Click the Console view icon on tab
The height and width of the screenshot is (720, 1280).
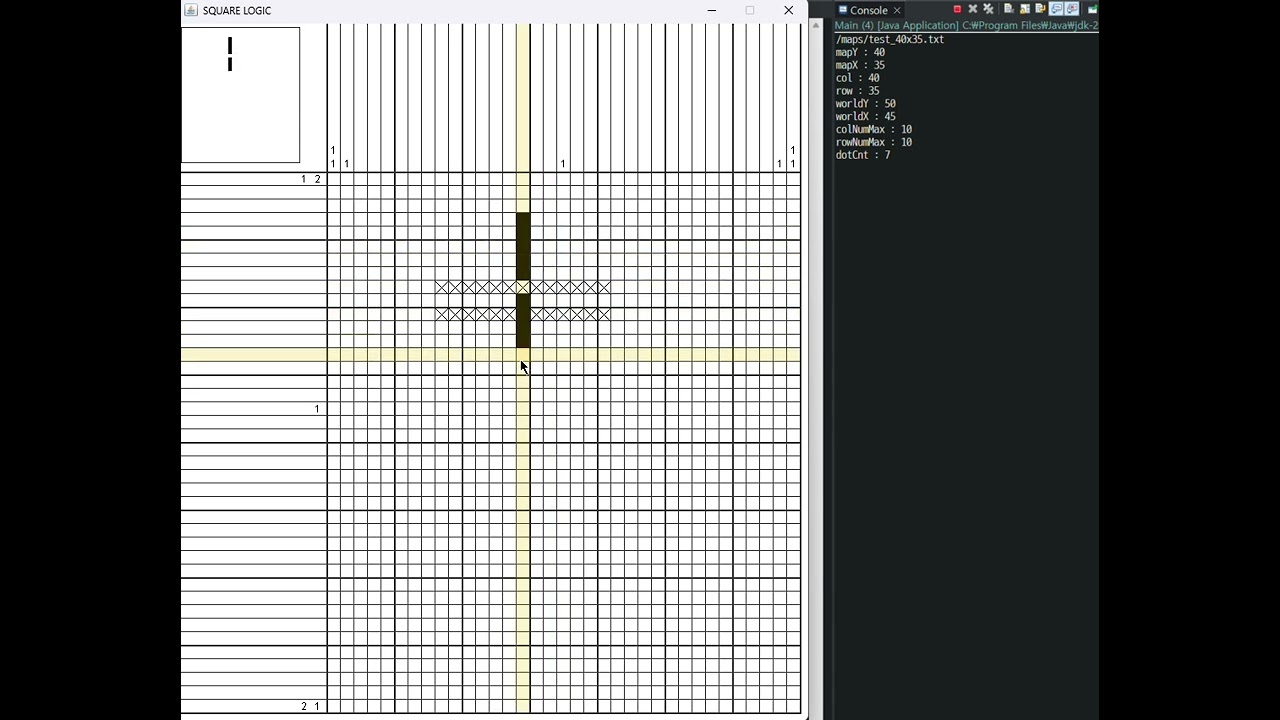[x=842, y=10]
